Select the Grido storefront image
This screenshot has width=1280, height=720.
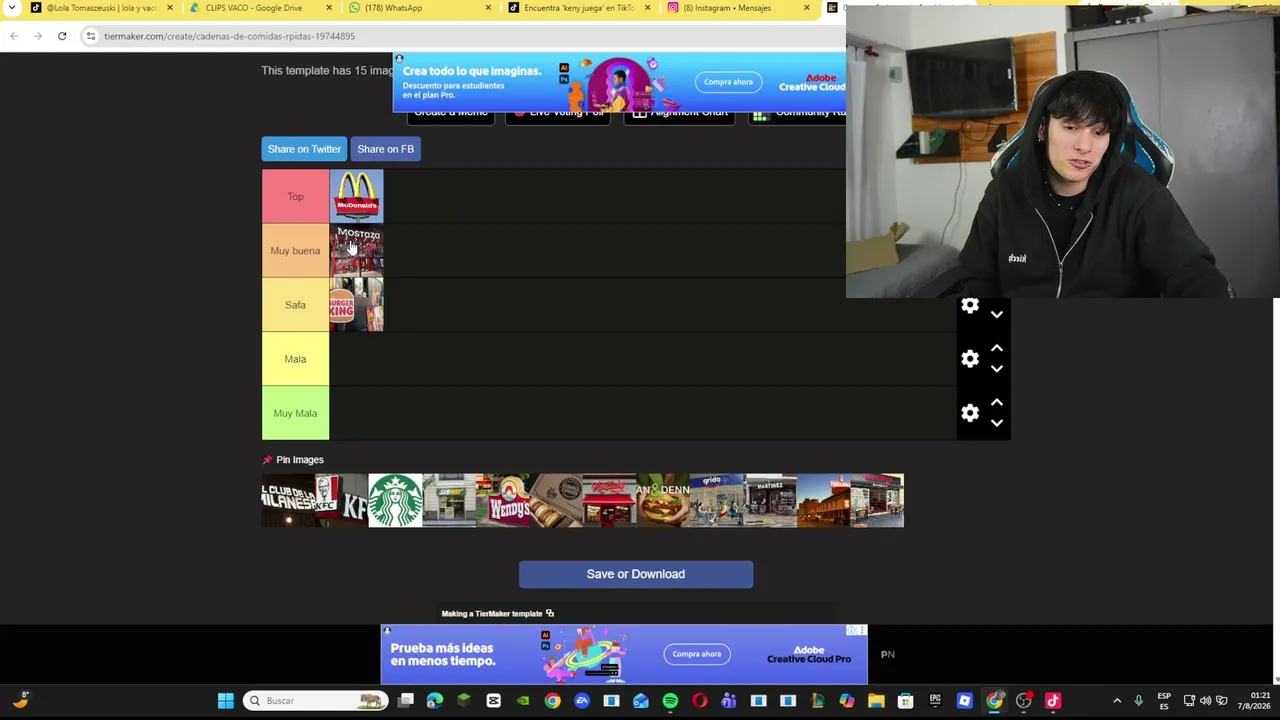(716, 500)
